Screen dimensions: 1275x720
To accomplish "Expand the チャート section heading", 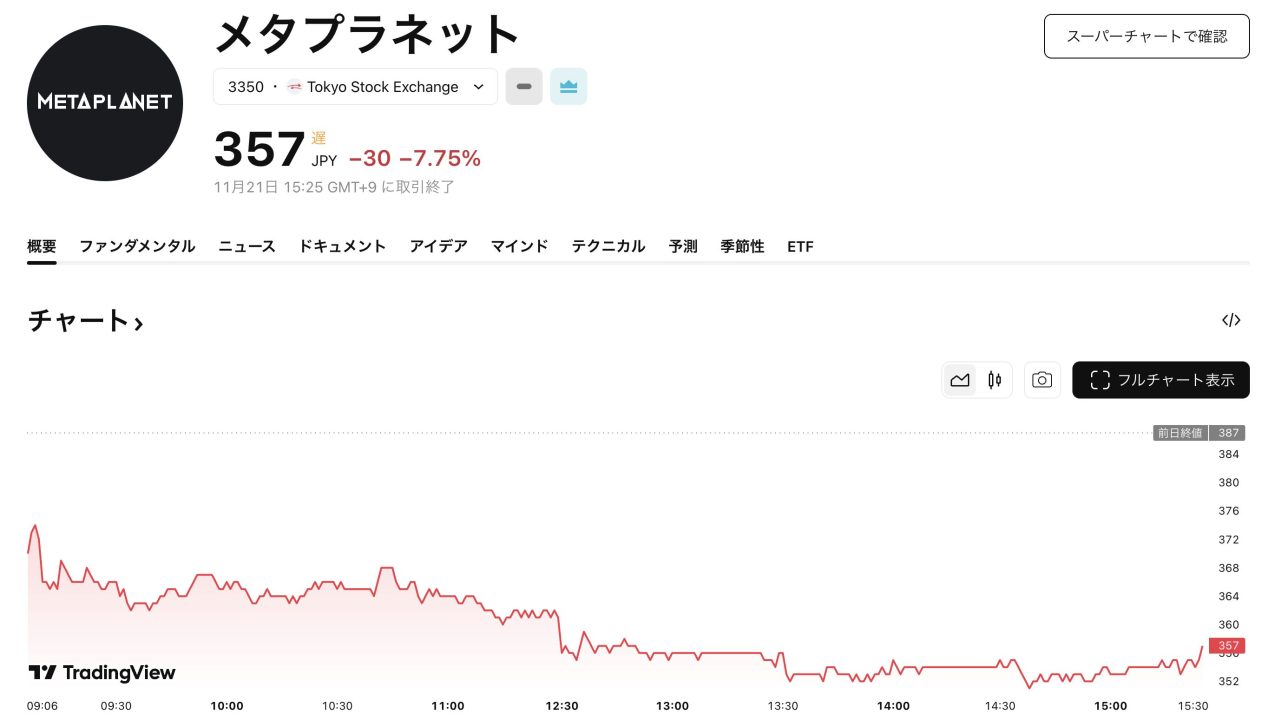I will click(86, 321).
